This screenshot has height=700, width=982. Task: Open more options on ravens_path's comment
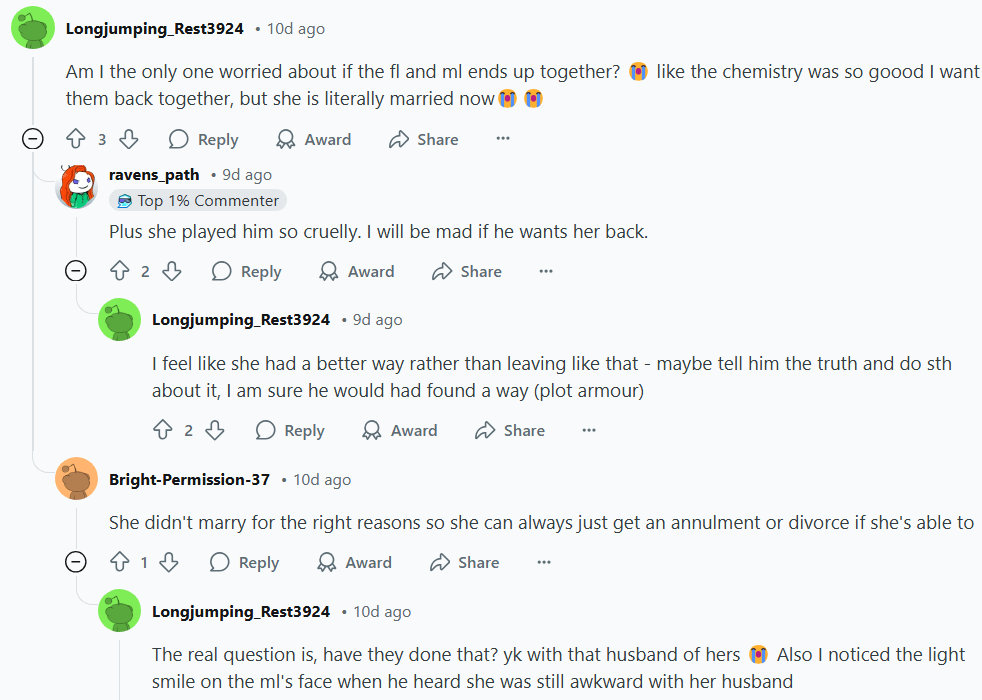click(546, 272)
